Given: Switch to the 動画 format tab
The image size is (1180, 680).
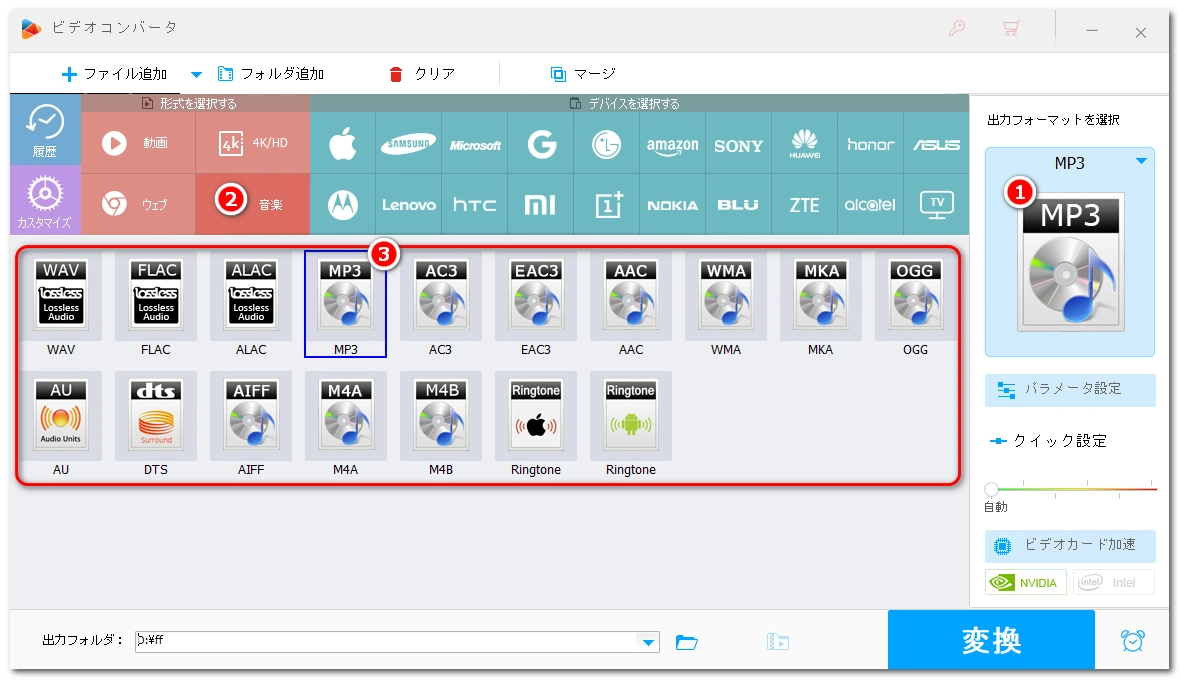Looking at the screenshot, I should click(138, 144).
